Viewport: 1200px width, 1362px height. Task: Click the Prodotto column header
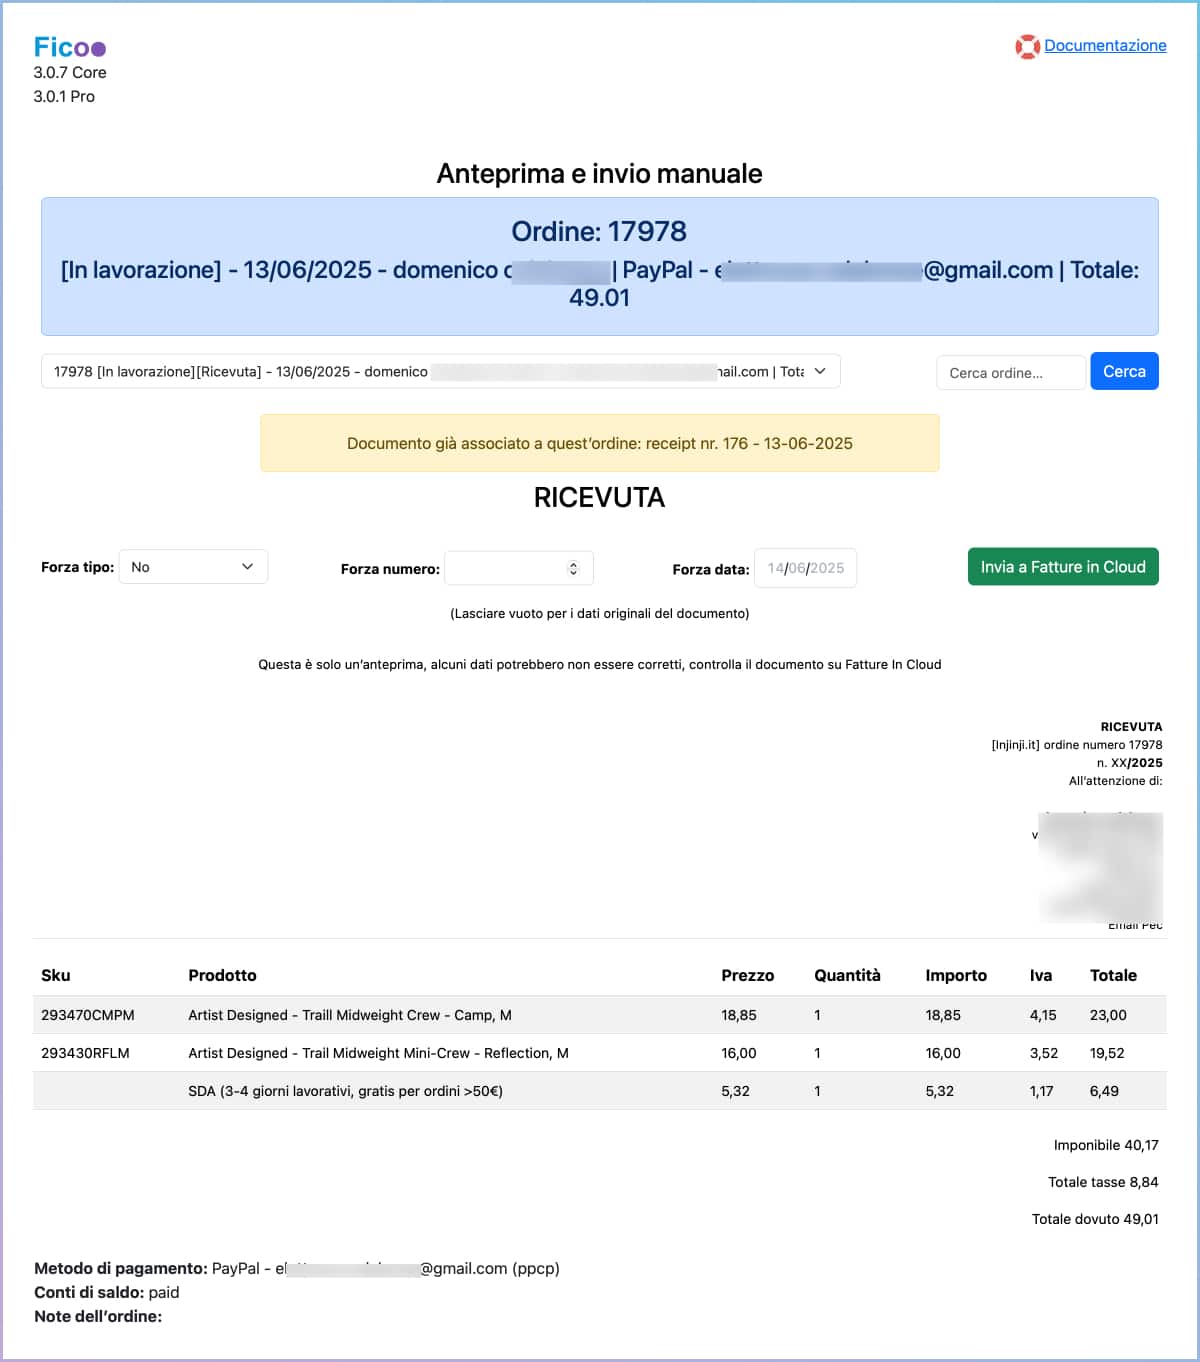(222, 975)
